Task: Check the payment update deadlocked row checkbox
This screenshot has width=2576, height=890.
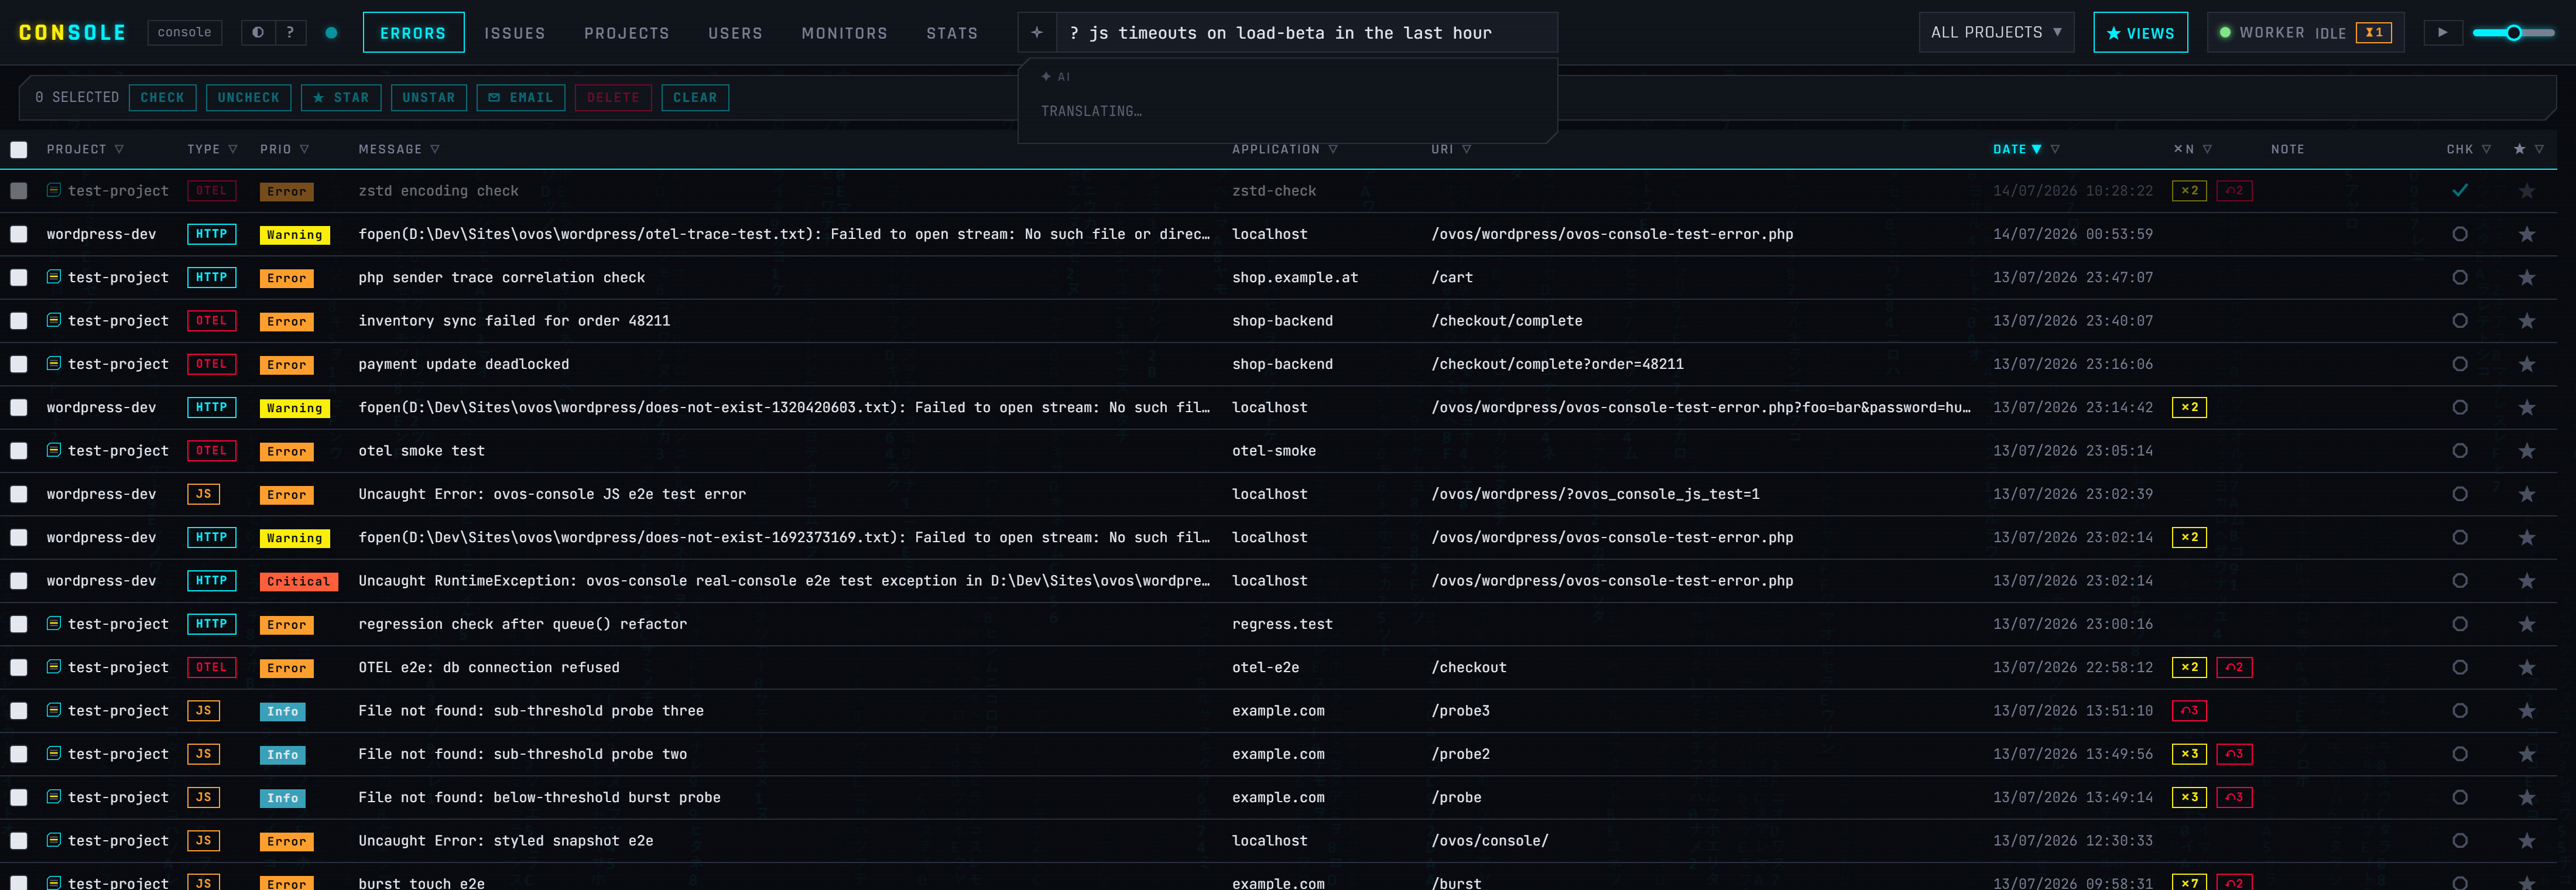Action: pos(19,364)
